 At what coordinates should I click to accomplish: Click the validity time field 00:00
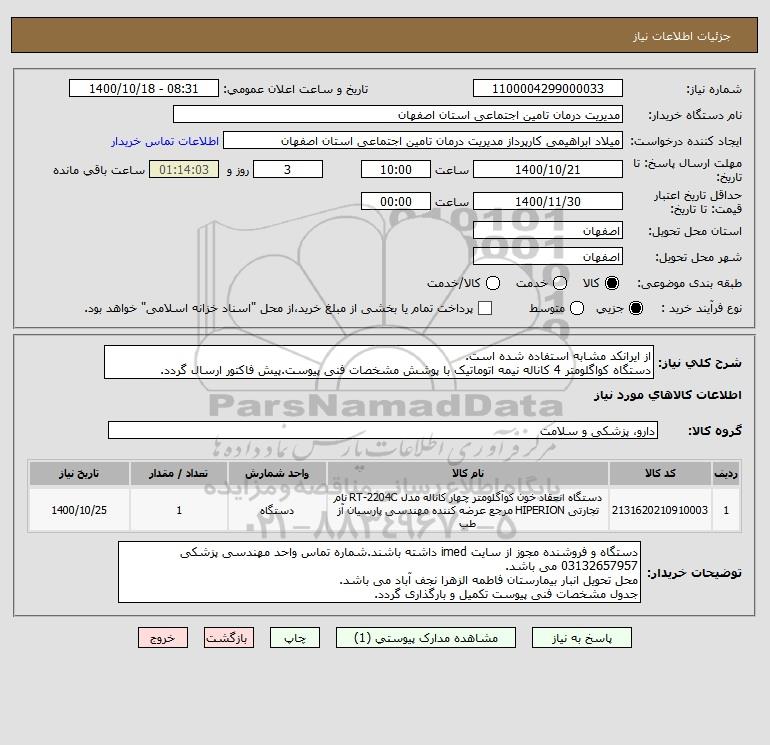(x=396, y=201)
